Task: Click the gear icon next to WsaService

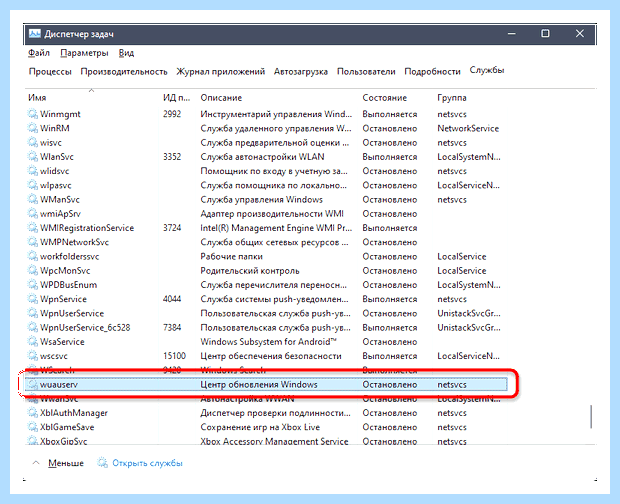Action: 32,342
